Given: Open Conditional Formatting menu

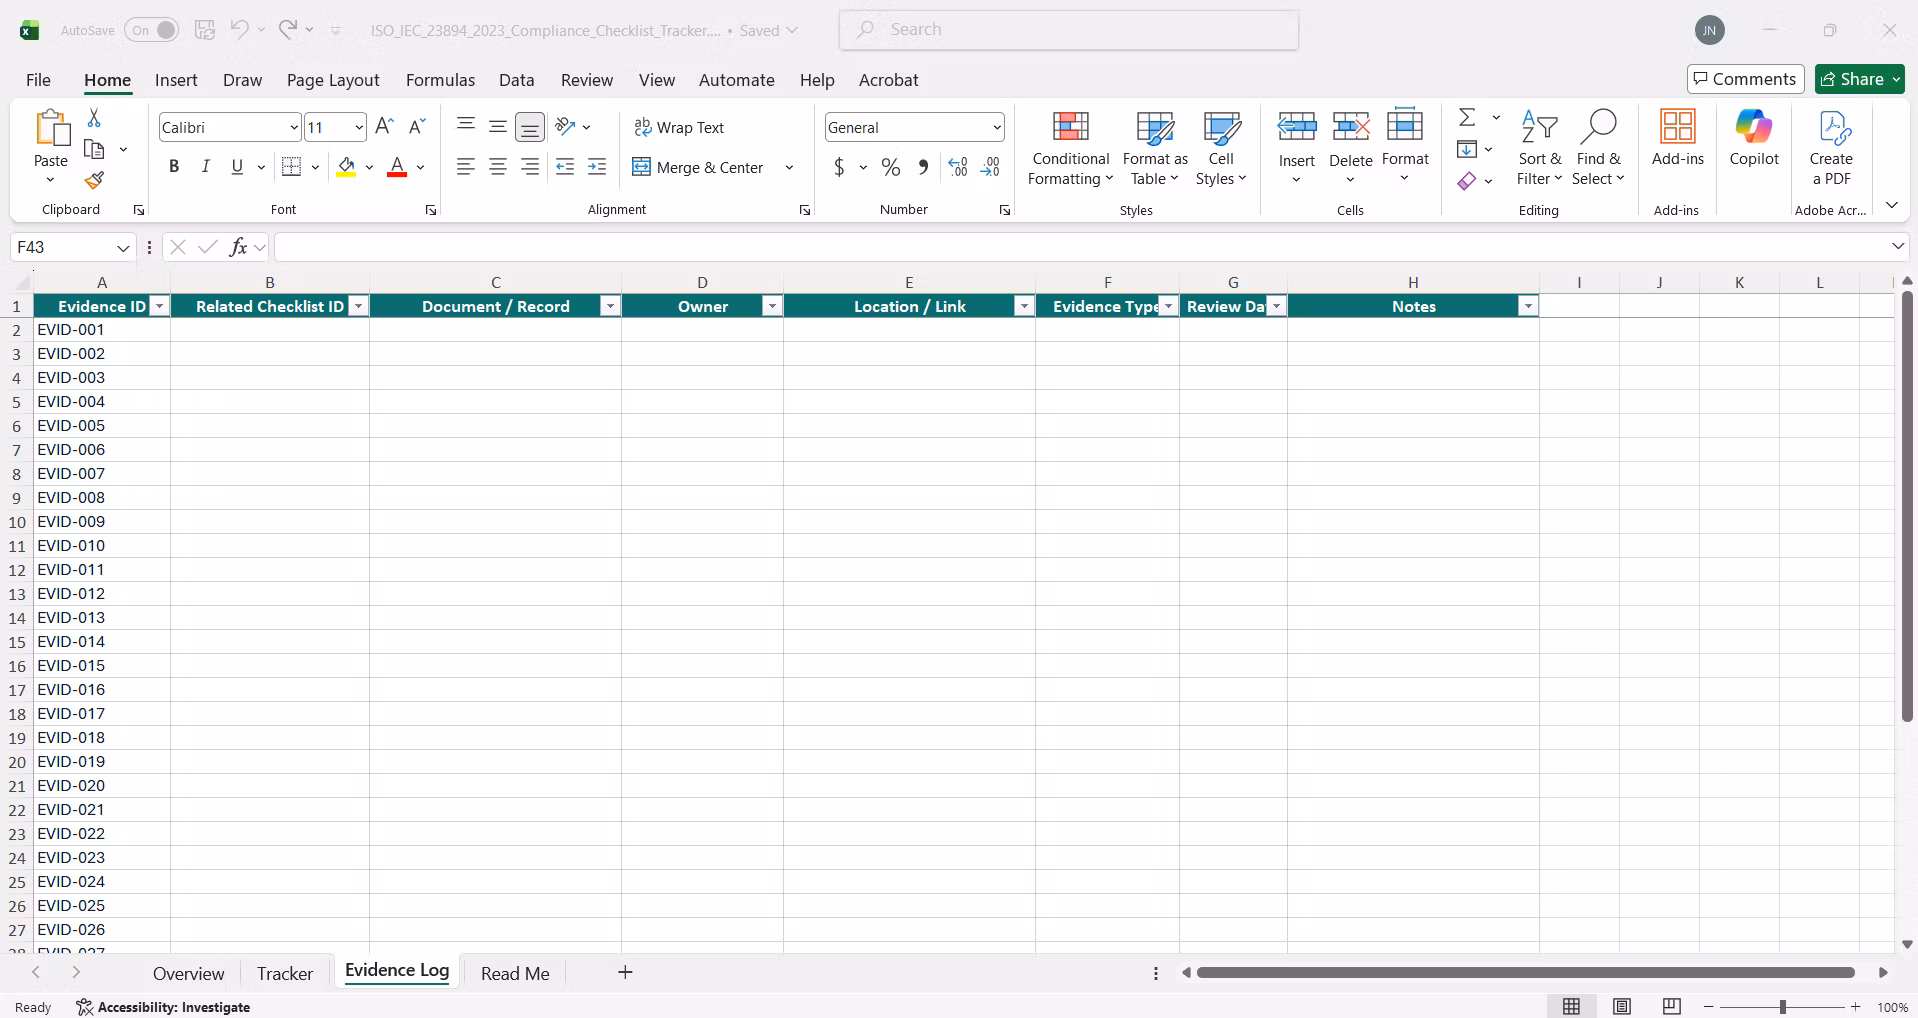Looking at the screenshot, I should (1070, 148).
